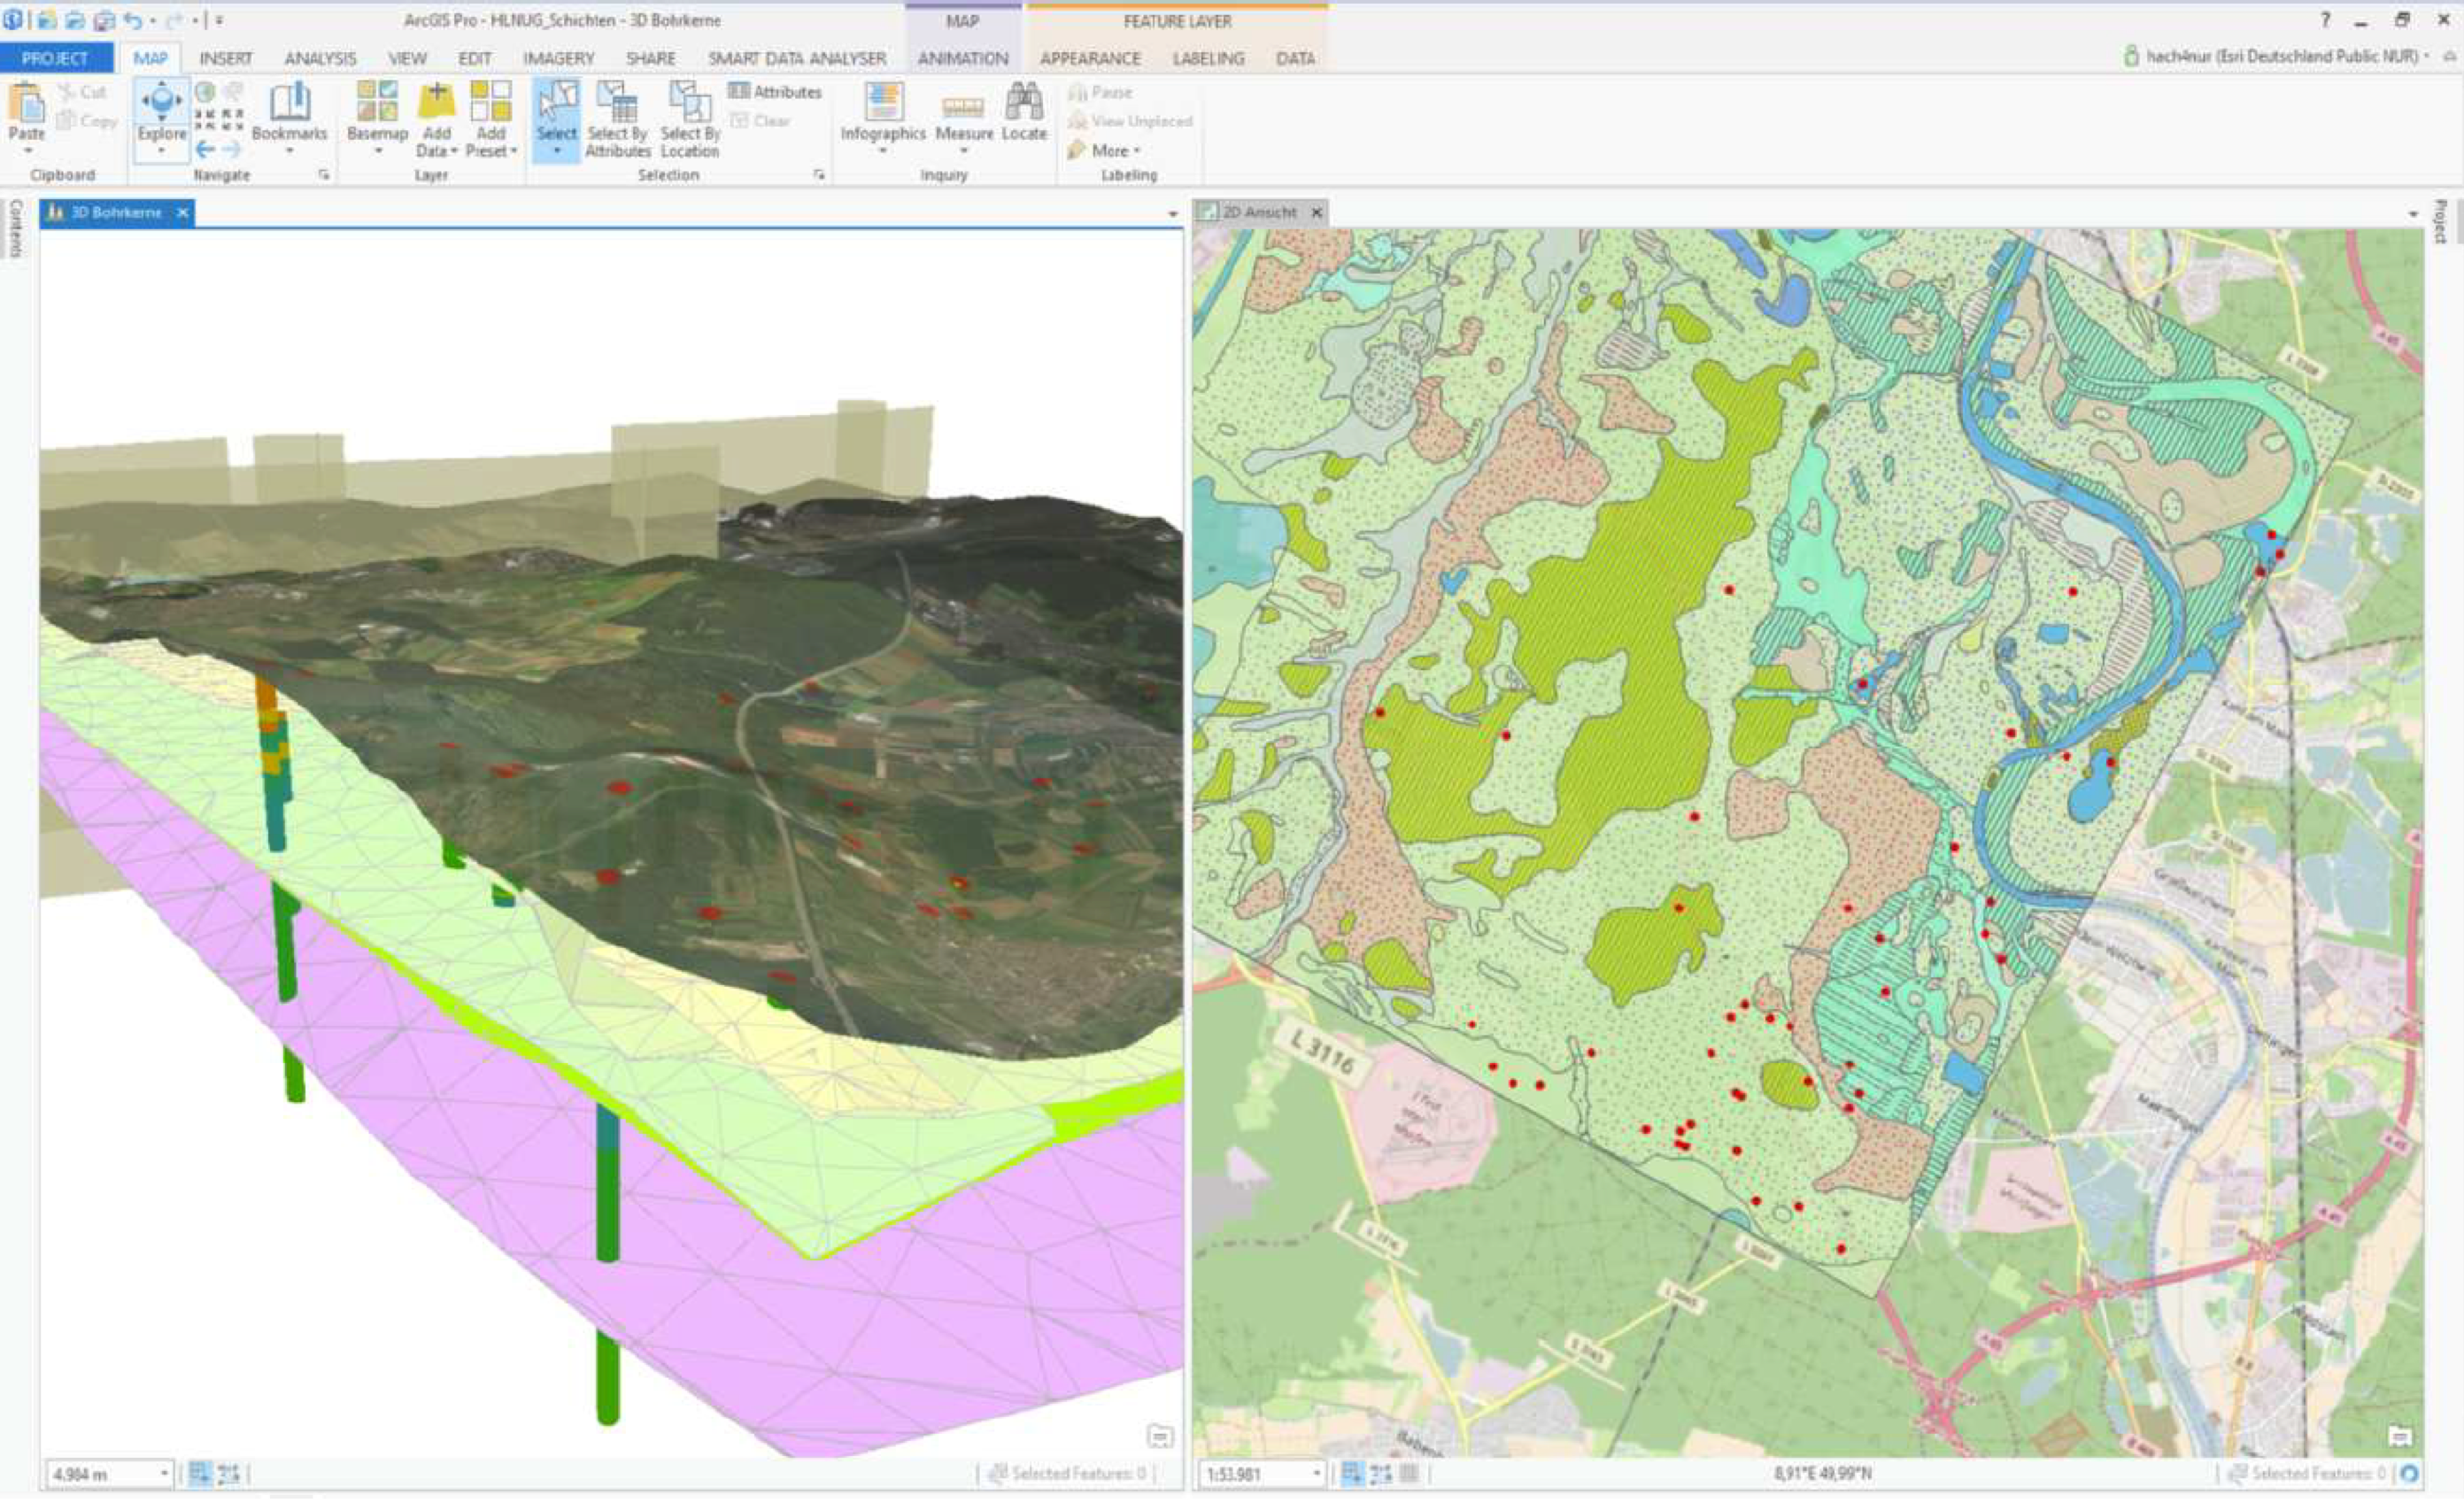
Task: Click the 8,91°E 49,99°N coordinate readout
Action: [1822, 1473]
